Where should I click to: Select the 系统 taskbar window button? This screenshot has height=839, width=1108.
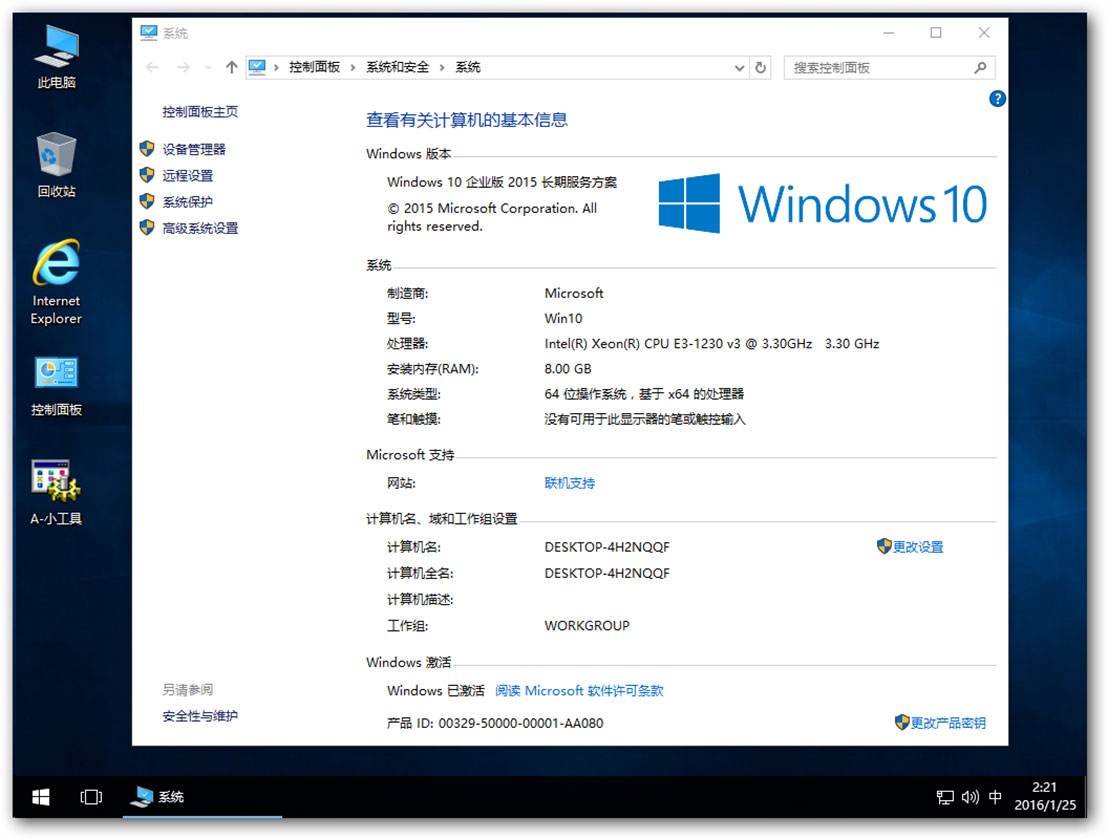pyautogui.click(x=202, y=797)
